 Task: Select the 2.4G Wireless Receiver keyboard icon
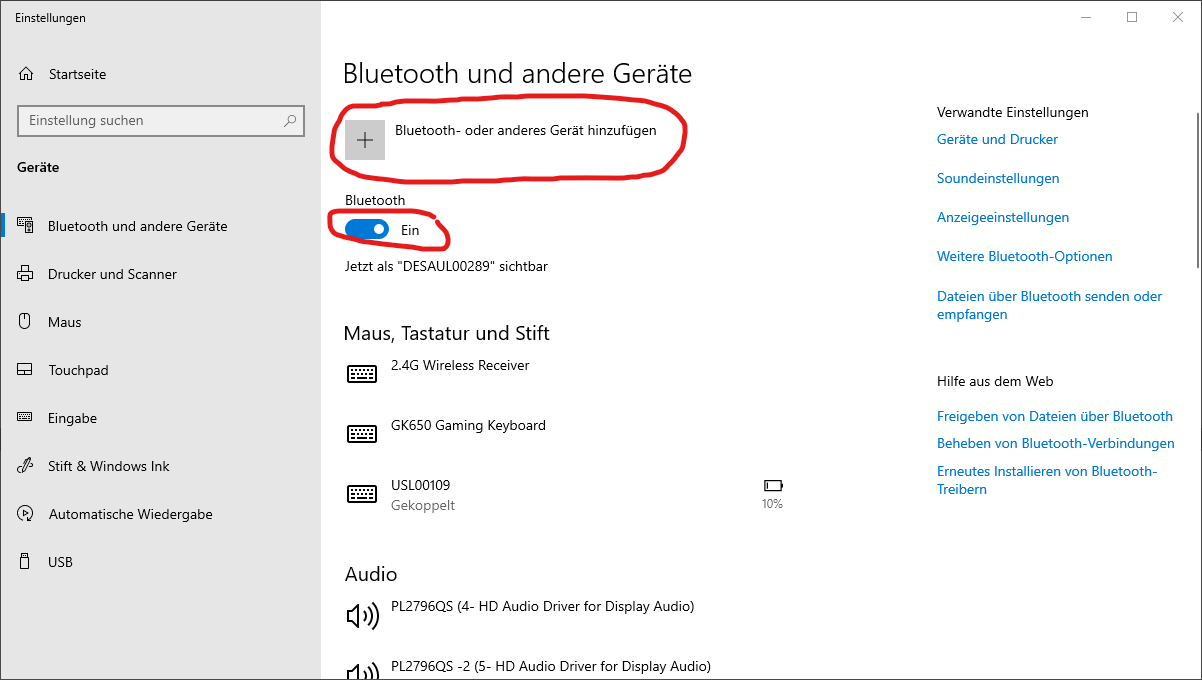point(362,374)
